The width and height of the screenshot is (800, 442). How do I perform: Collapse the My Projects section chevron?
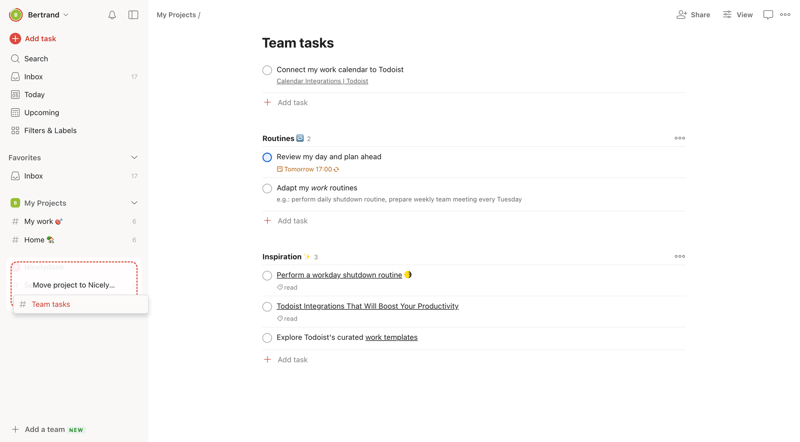(134, 203)
